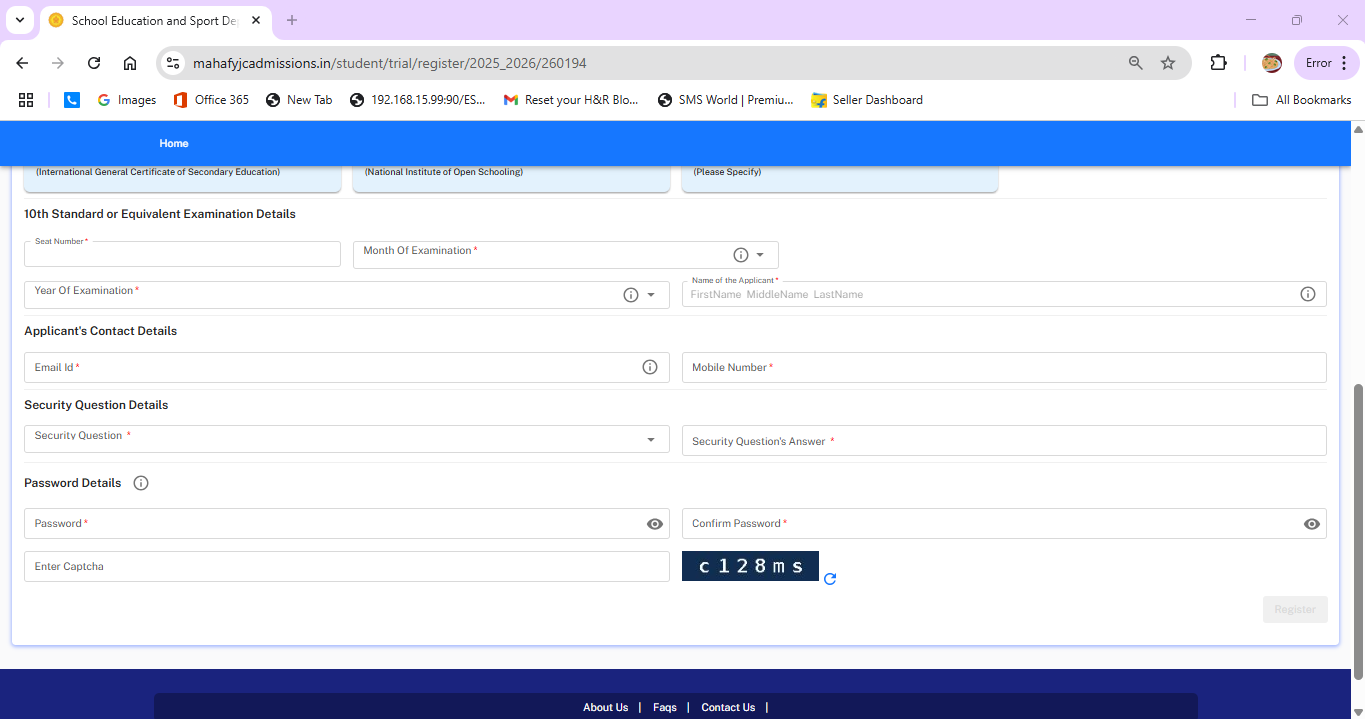The image size is (1365, 719).
Task: Open Month Of Examination dropdown
Action: 760,255
